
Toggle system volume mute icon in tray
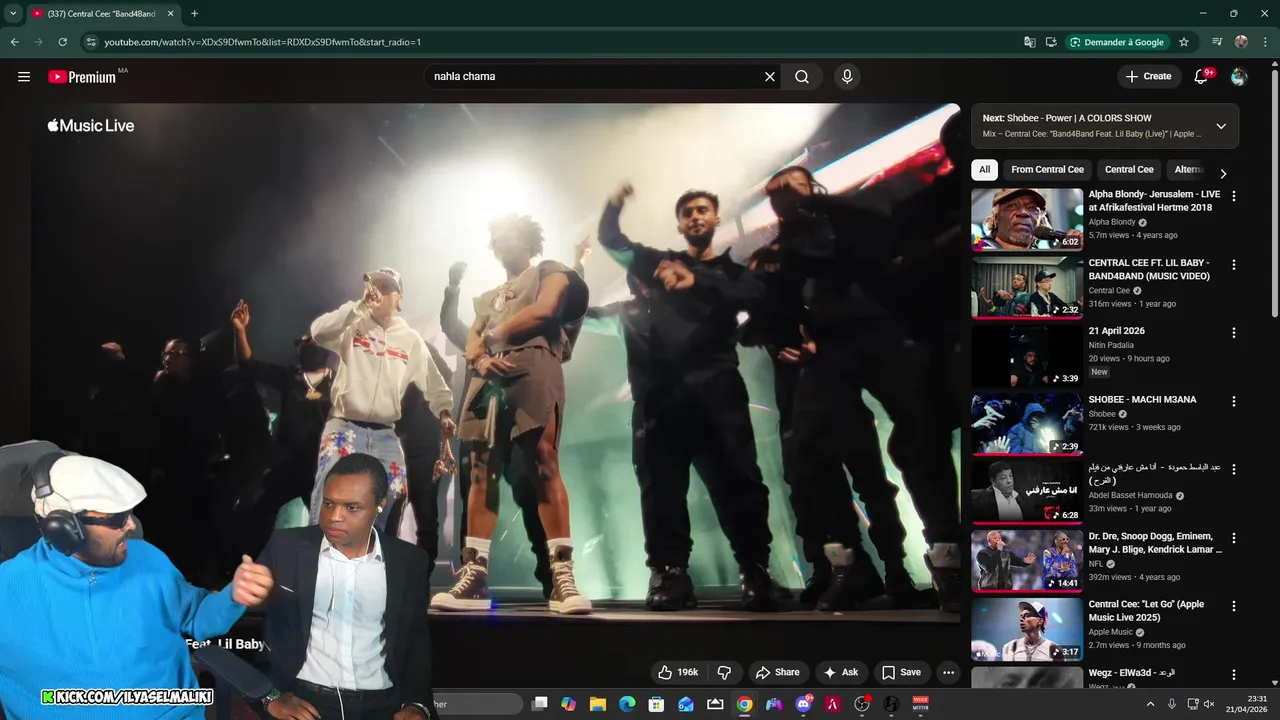[1209, 704]
